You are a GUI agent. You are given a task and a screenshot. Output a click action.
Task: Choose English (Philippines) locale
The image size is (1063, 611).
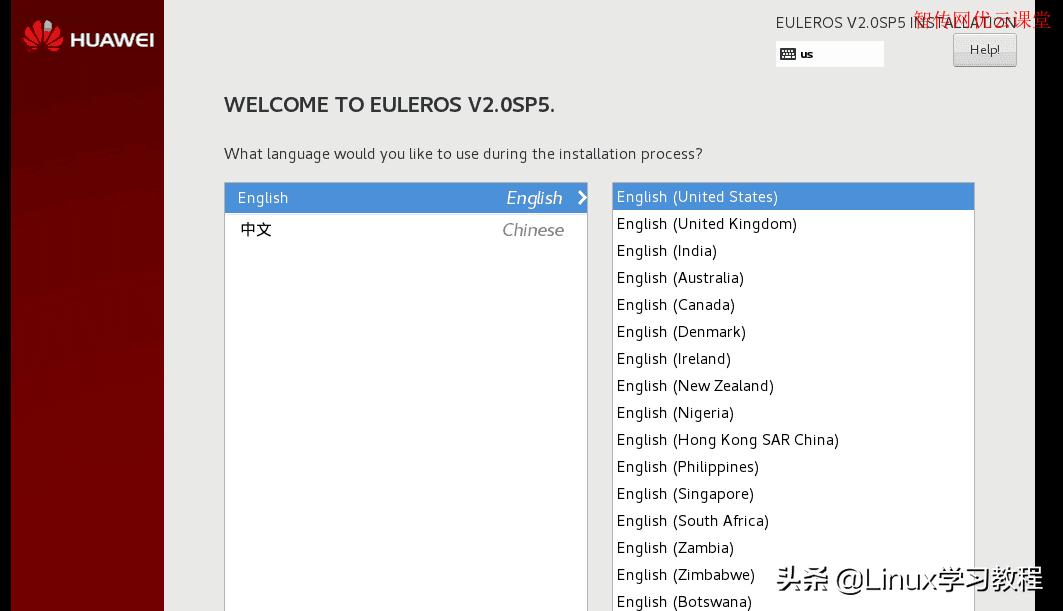(793, 467)
